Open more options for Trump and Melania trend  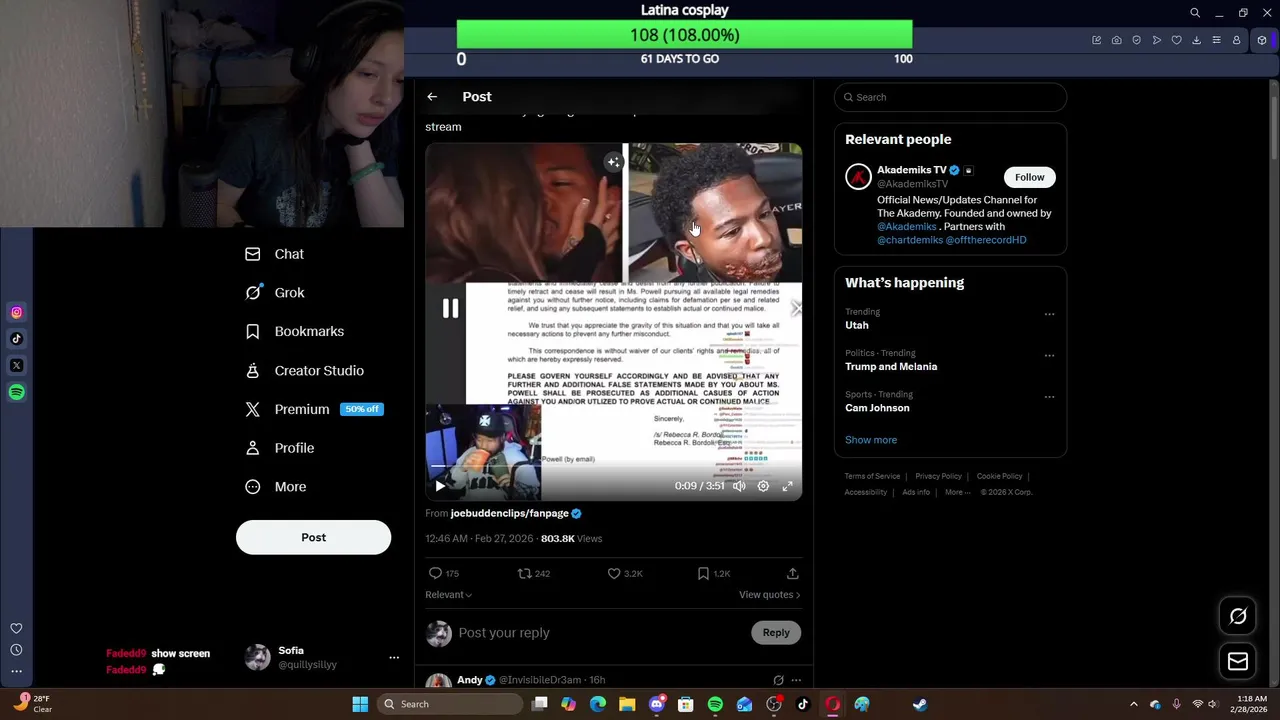click(x=1049, y=355)
